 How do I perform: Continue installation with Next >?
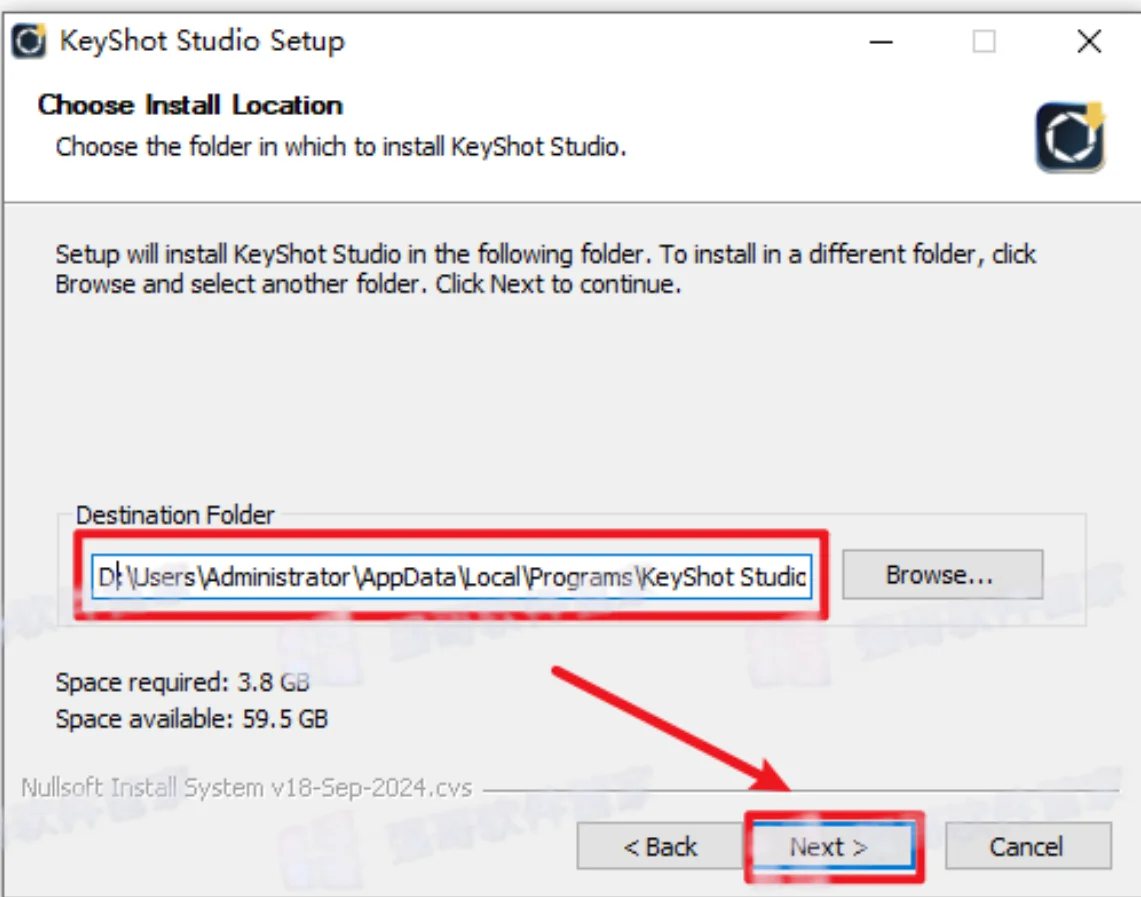coord(832,846)
